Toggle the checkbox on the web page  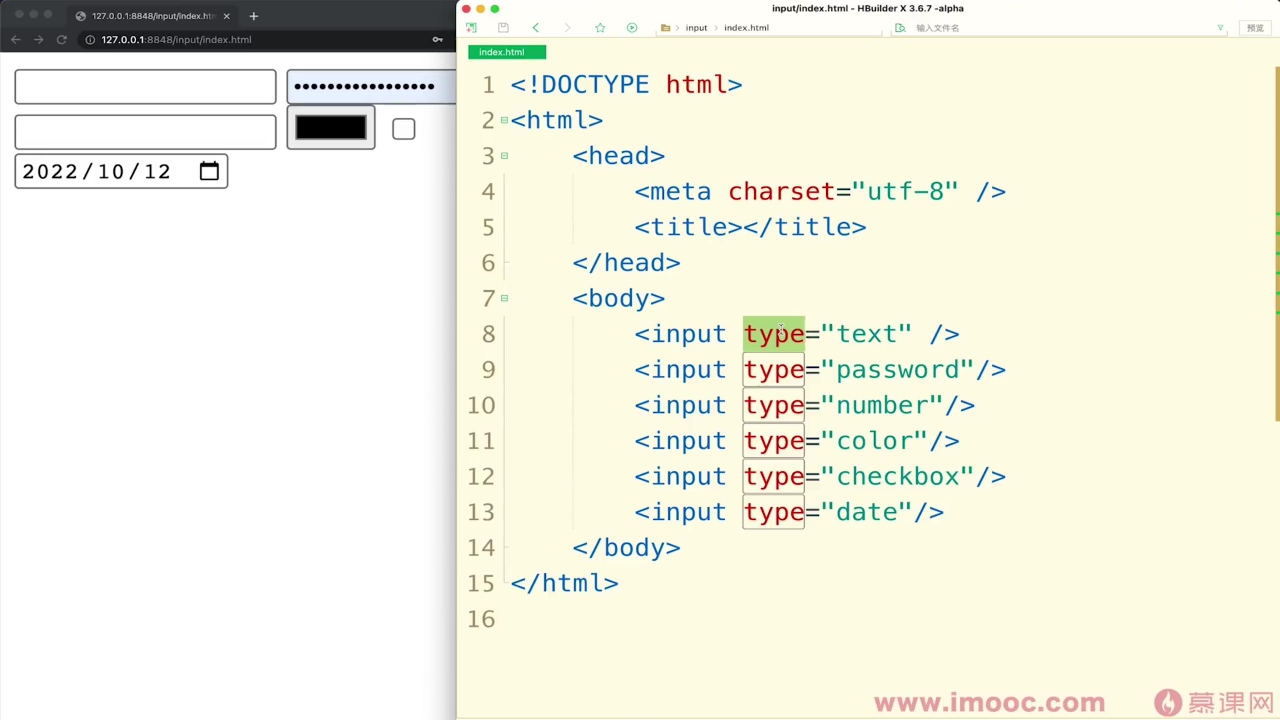[x=403, y=129]
